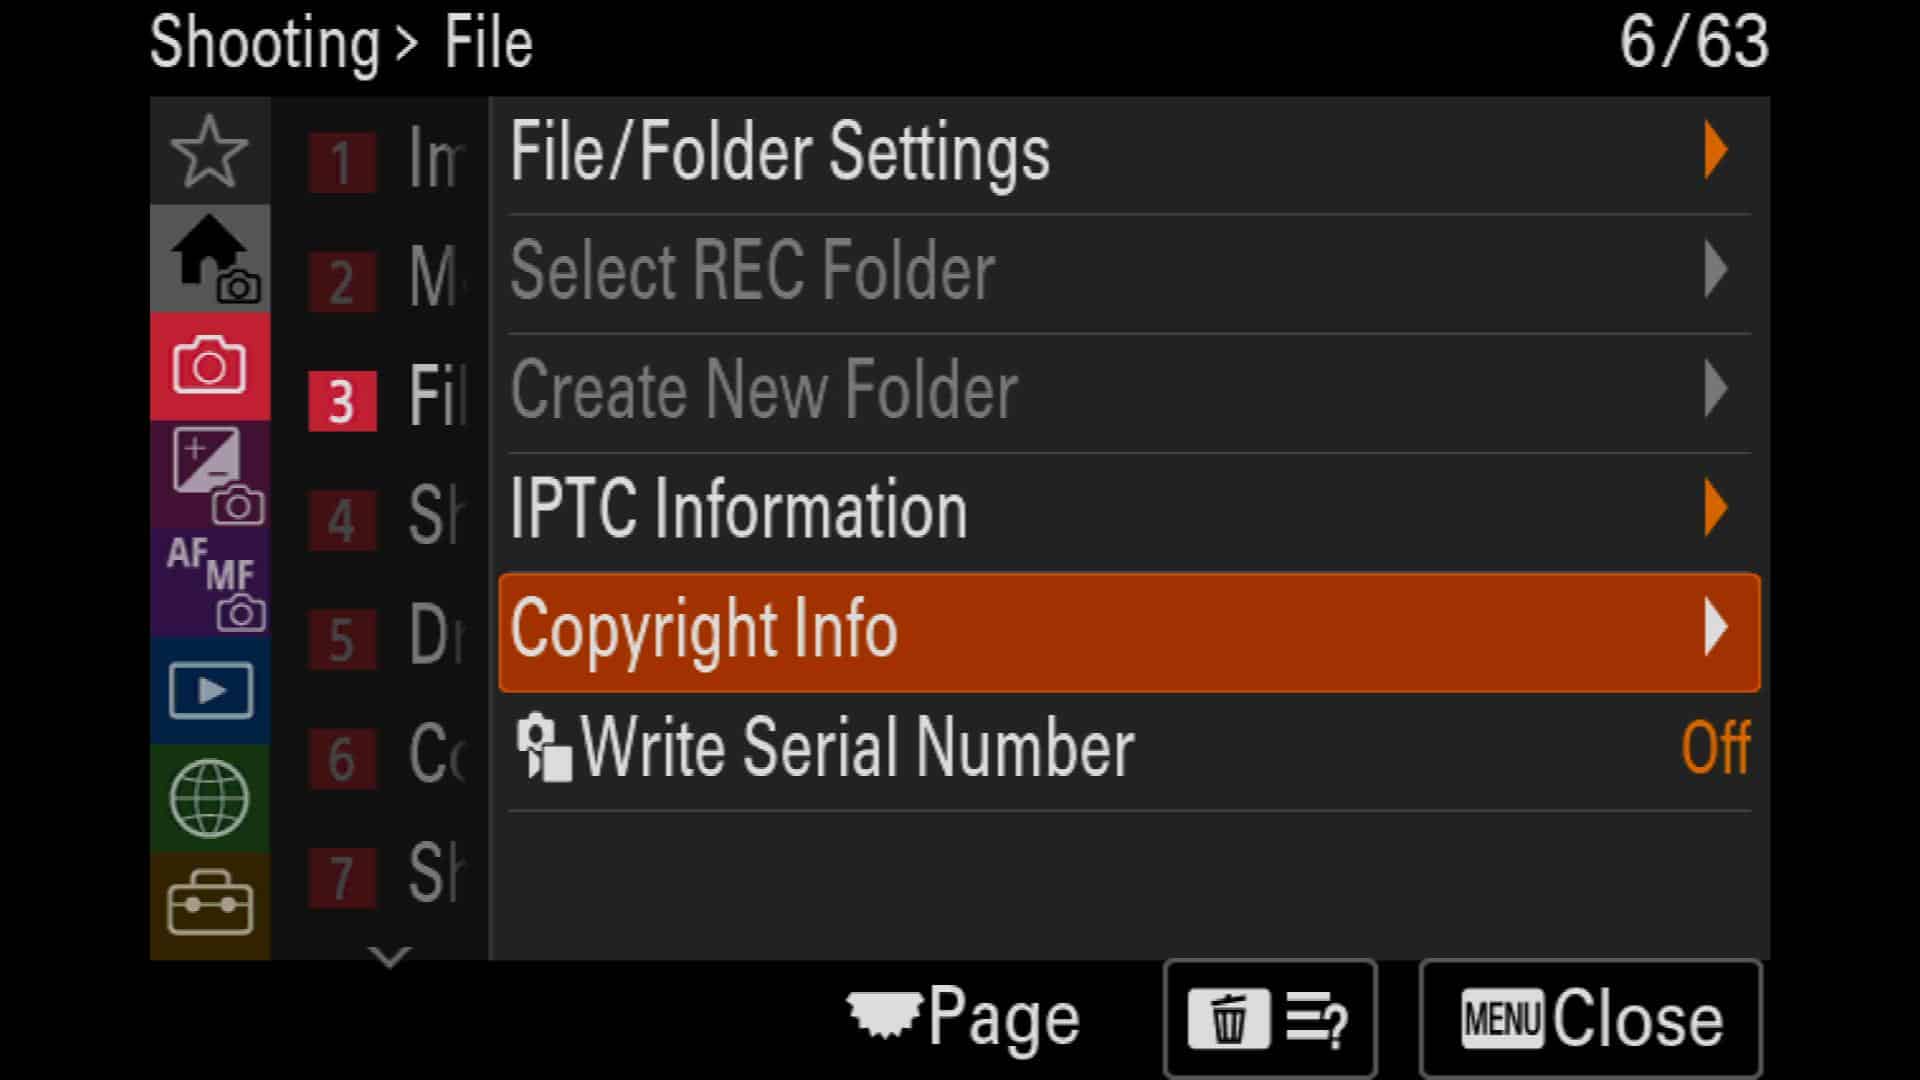This screenshot has height=1080, width=1920.
Task: Select group 3 File in the list
Action: coord(387,398)
